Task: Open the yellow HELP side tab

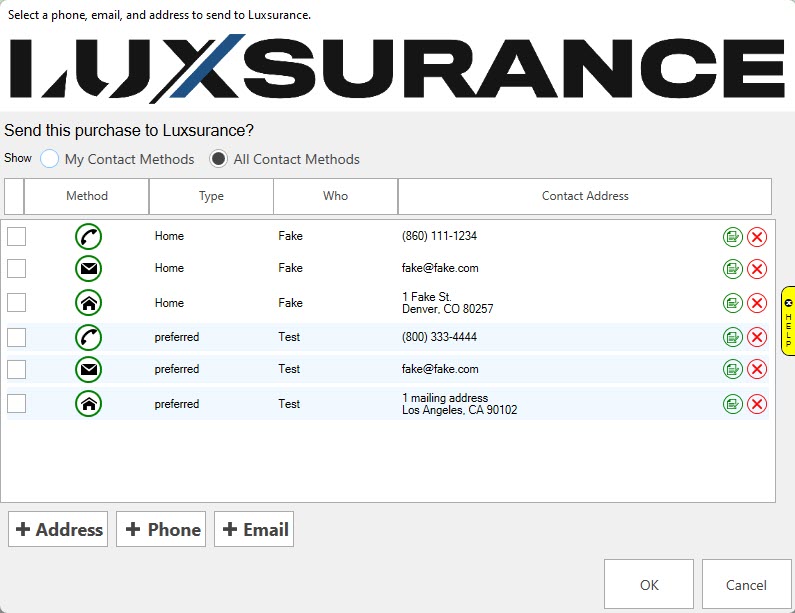Action: (x=788, y=322)
